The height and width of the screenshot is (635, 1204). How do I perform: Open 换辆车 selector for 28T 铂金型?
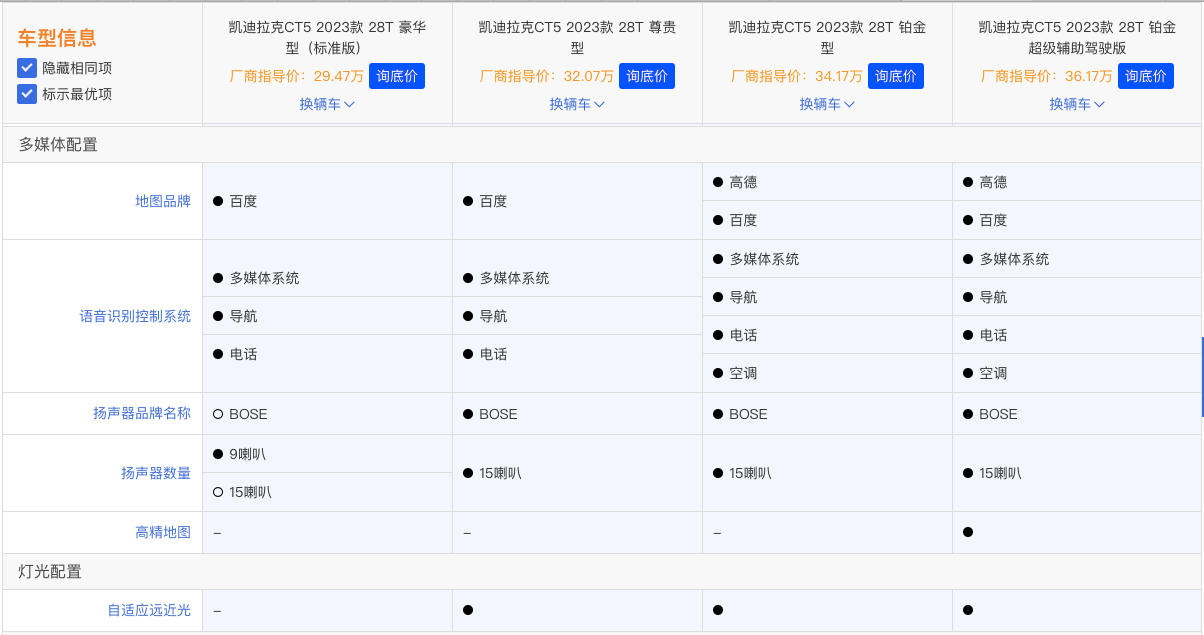click(827, 104)
